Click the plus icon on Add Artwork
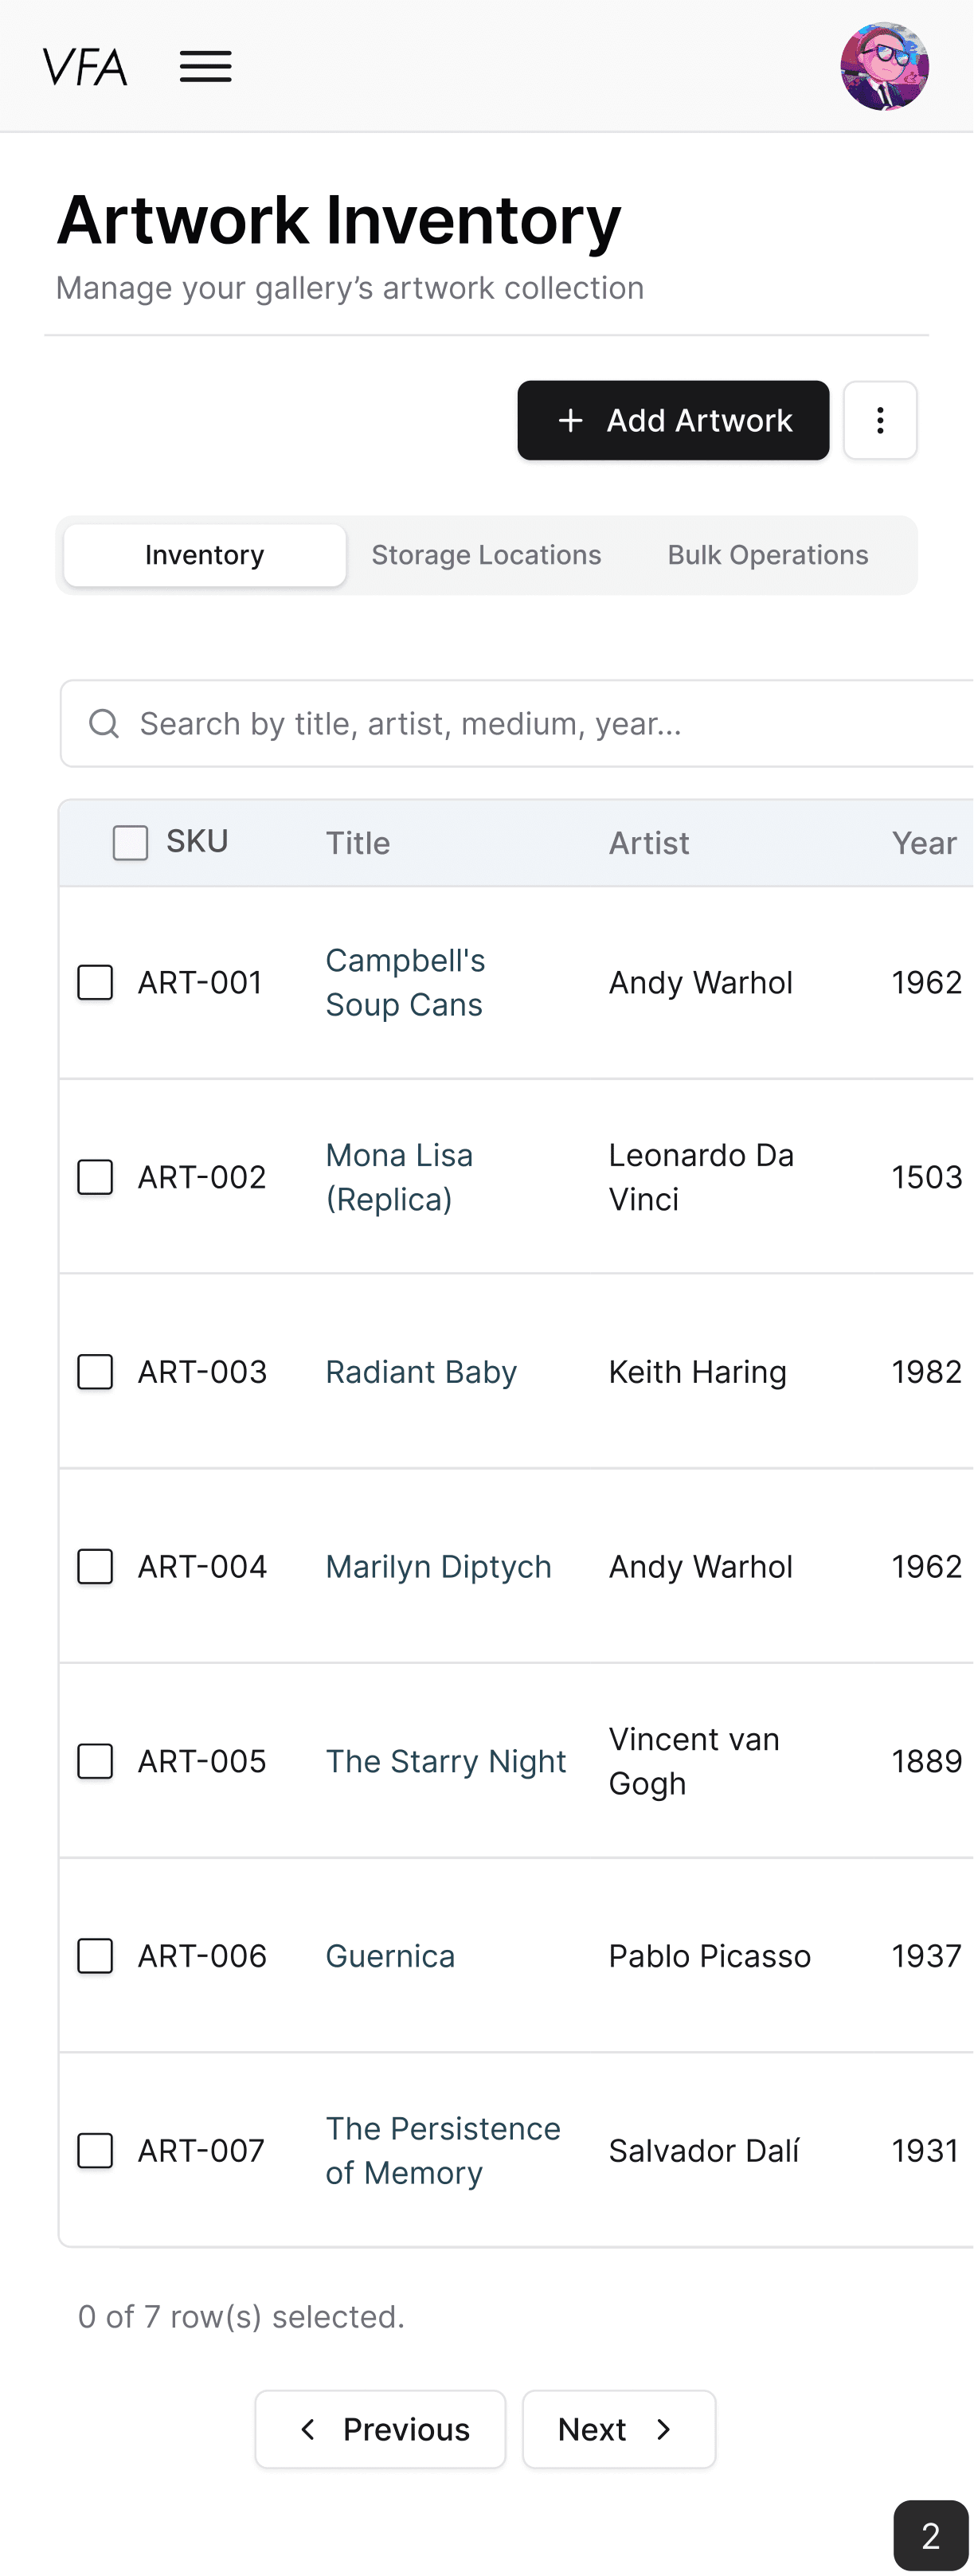Image resolution: width=974 pixels, height=2576 pixels. coord(569,420)
